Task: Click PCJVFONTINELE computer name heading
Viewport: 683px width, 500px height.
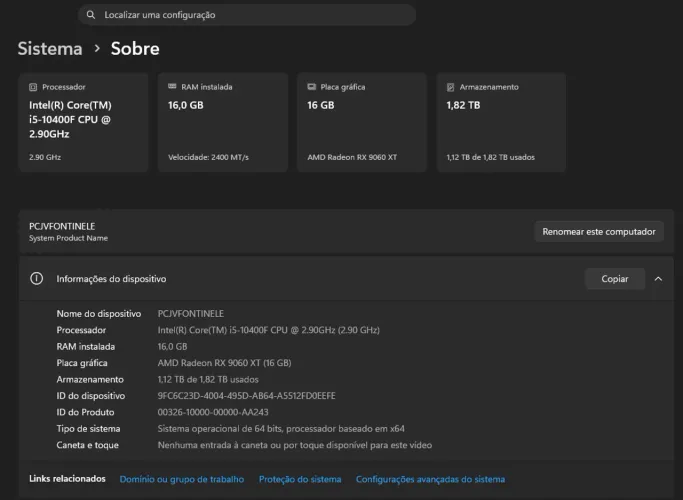Action: pos(62,226)
